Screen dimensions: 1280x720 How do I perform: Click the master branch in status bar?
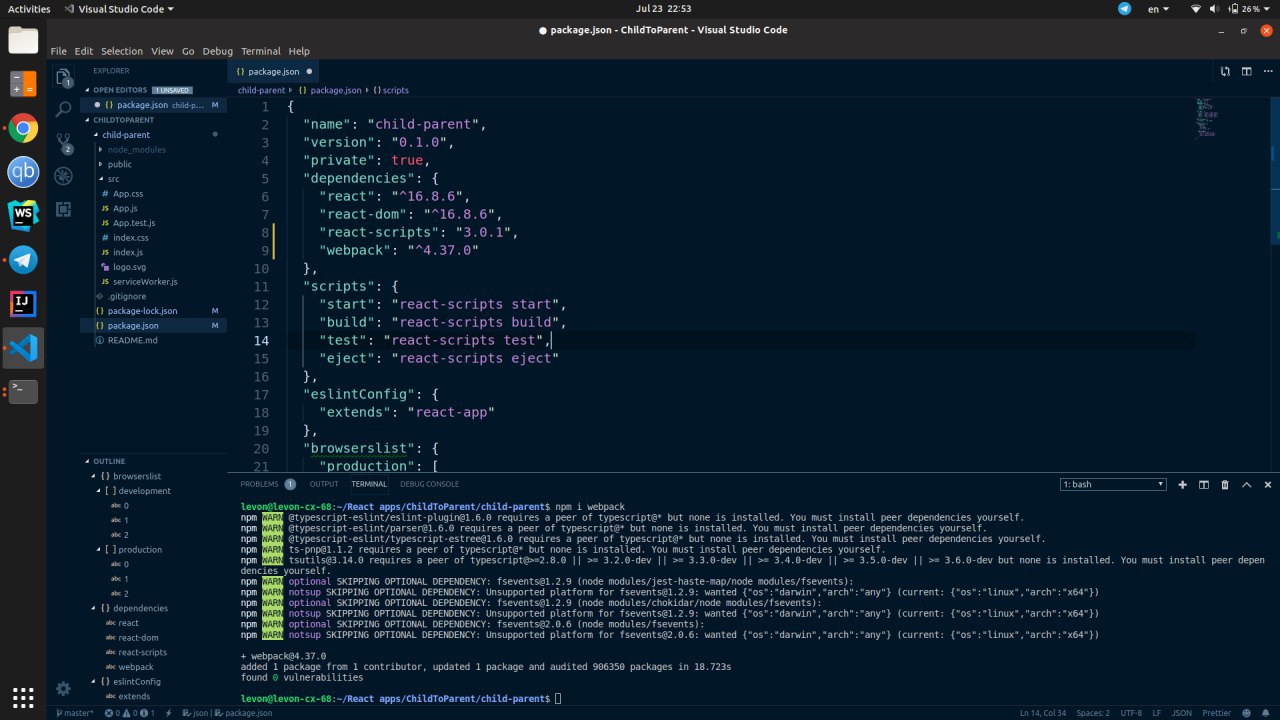[76, 713]
